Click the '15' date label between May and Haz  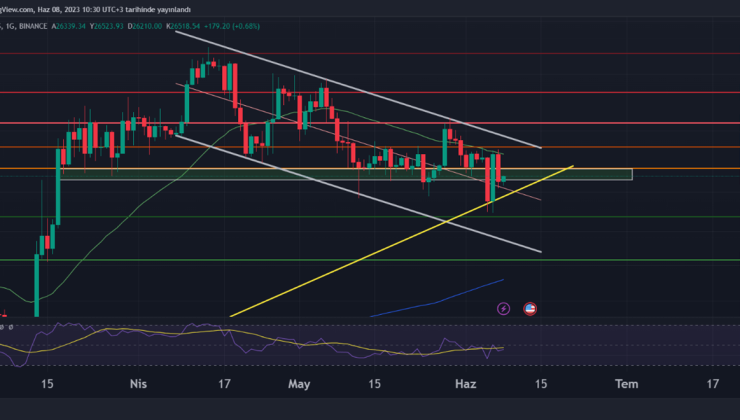pyautogui.click(x=374, y=384)
